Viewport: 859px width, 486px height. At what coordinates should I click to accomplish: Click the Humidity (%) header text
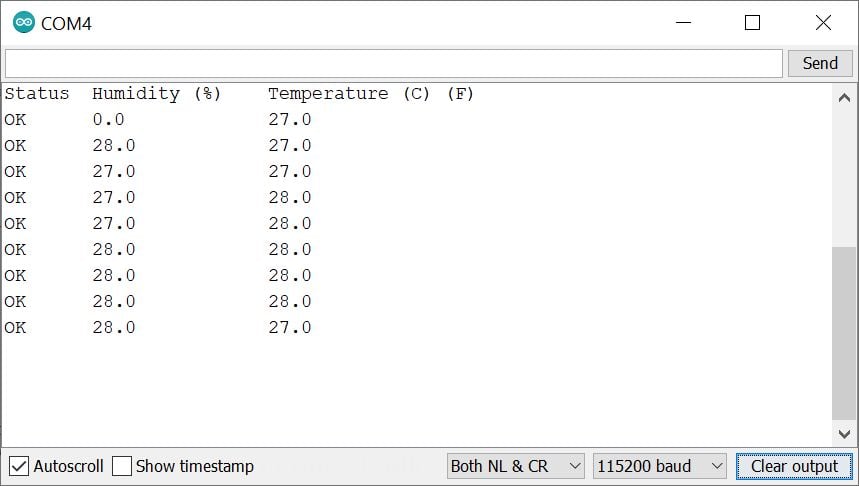(x=156, y=94)
